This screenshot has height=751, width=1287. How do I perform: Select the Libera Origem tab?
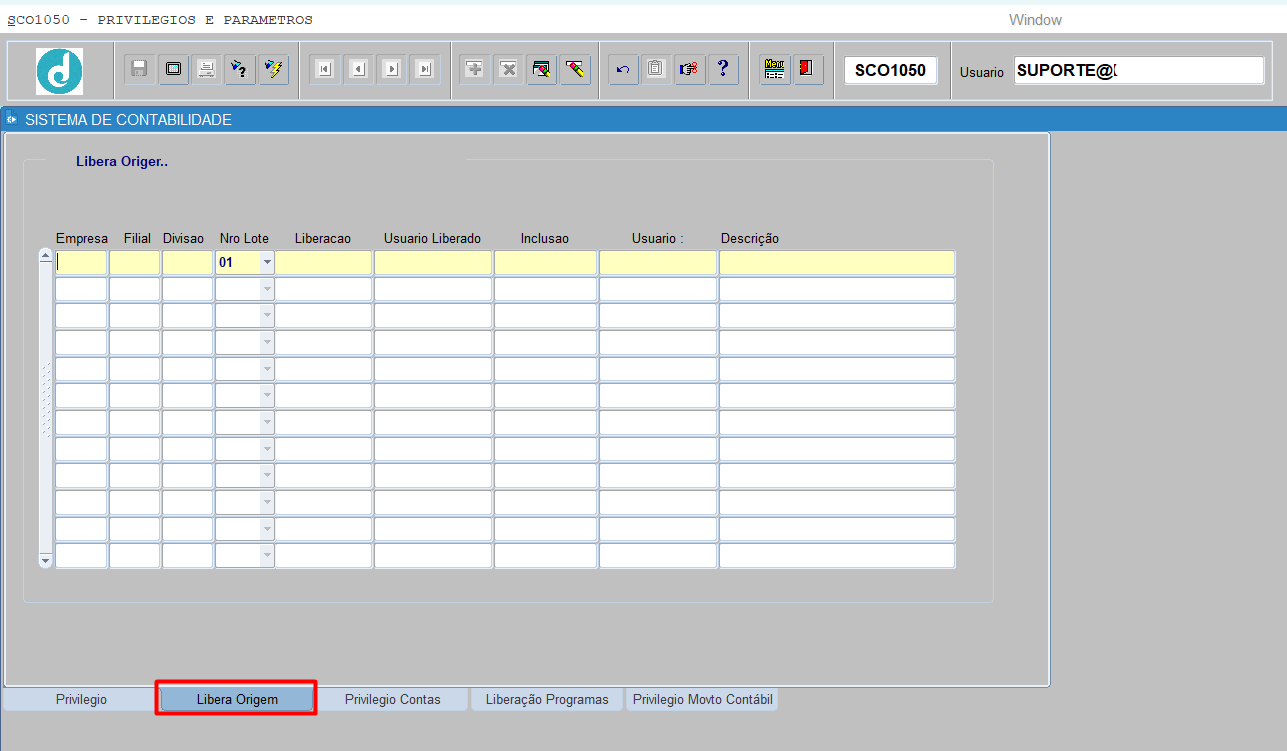pyautogui.click(x=236, y=699)
